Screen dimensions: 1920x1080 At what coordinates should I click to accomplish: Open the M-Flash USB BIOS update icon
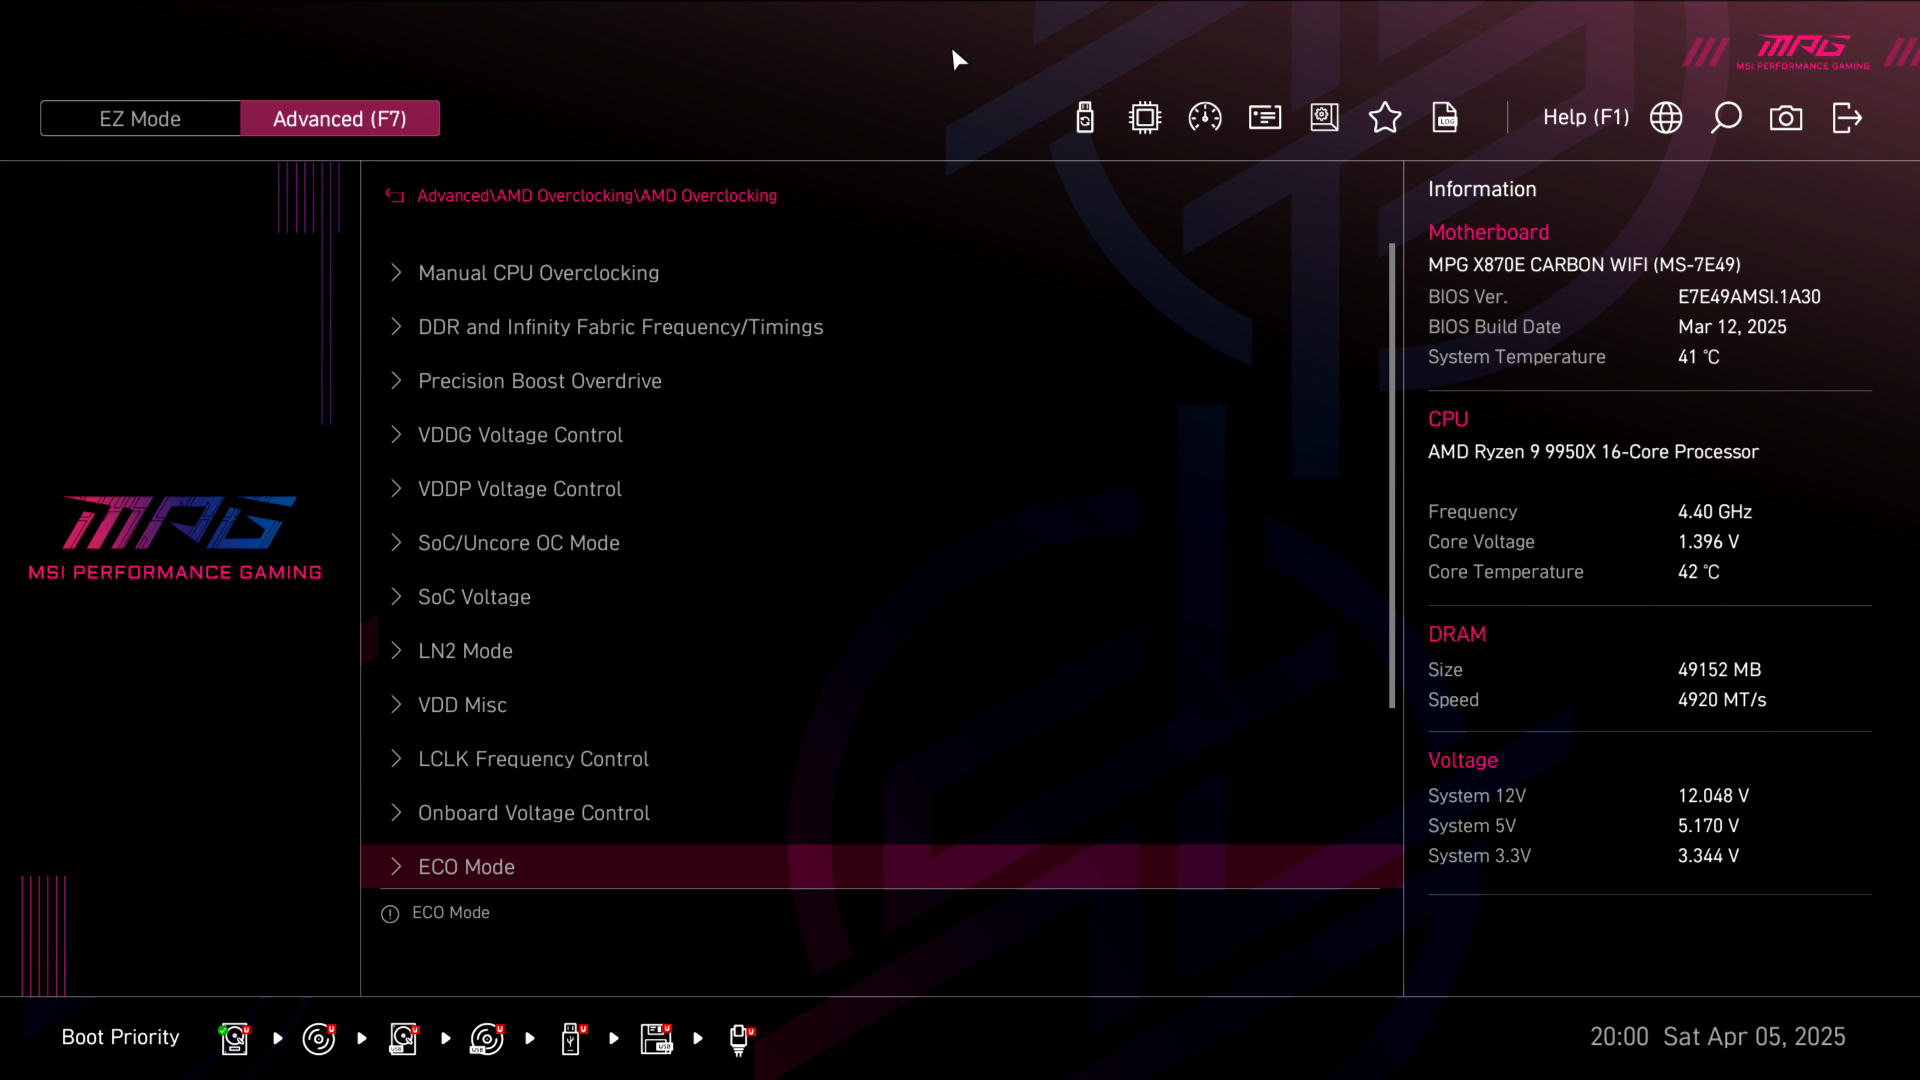pyautogui.click(x=1085, y=118)
